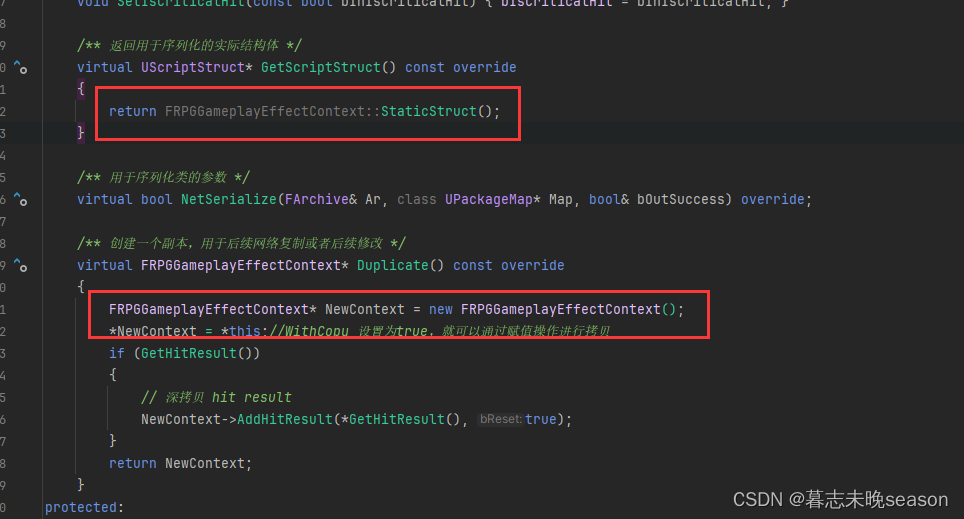Click the comment line containing 'hit result'
964x519 pixels.
(216, 397)
